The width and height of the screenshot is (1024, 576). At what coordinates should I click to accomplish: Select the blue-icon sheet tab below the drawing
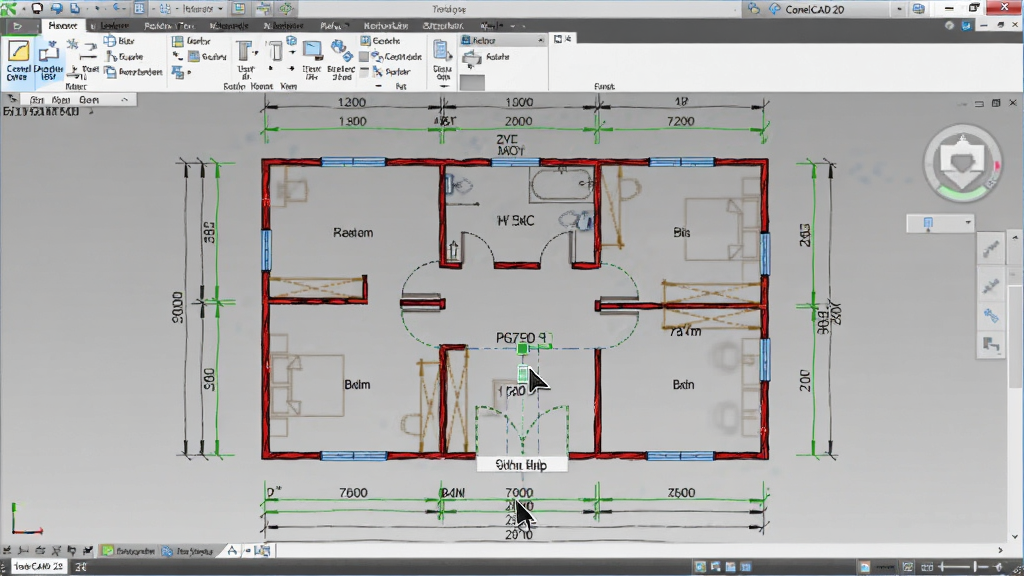tap(187, 551)
